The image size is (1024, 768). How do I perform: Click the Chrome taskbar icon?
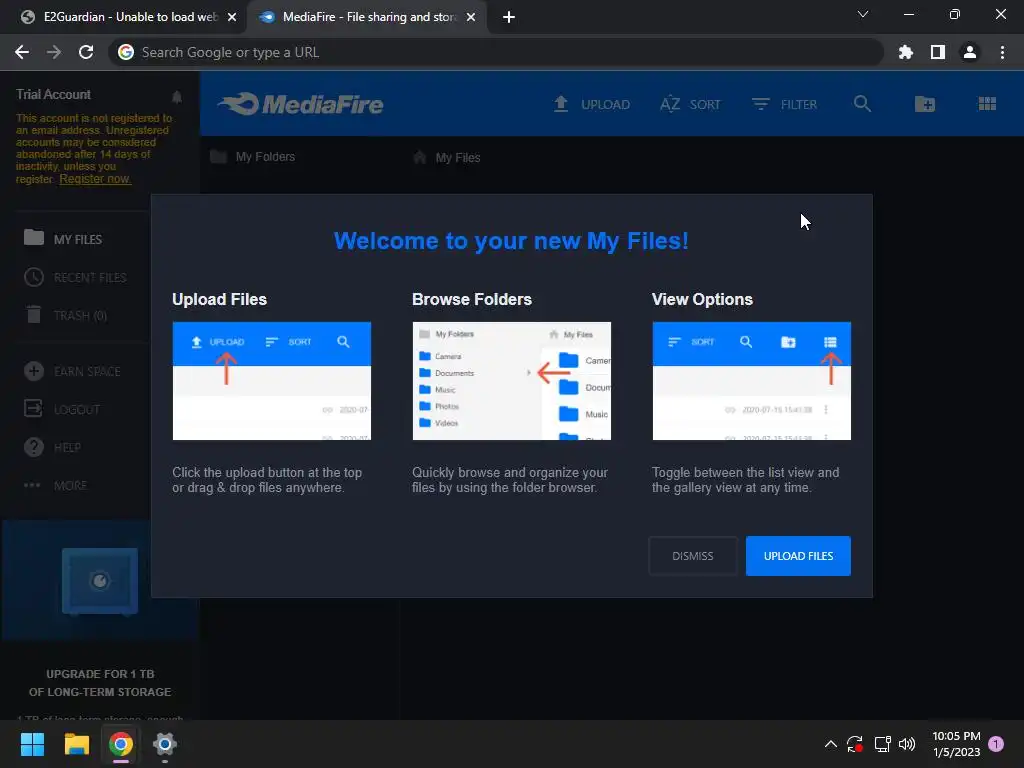tap(121, 744)
